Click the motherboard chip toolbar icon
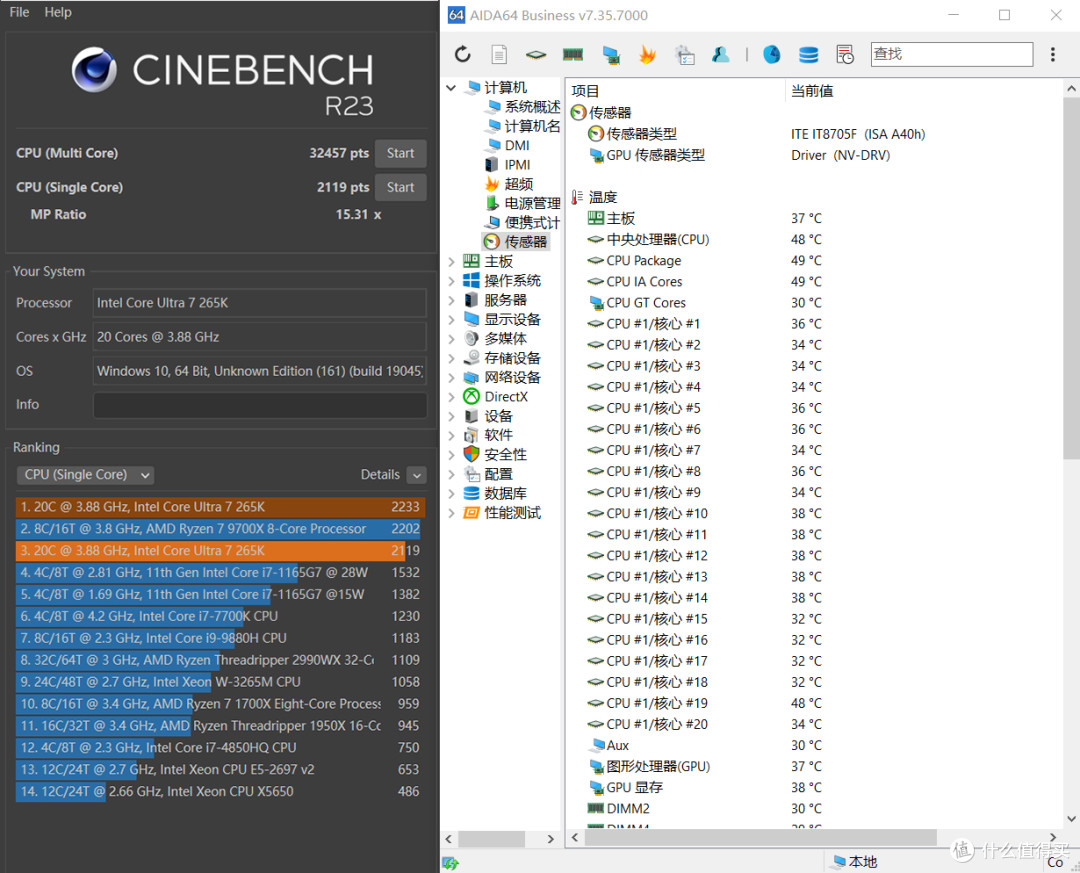 point(536,54)
